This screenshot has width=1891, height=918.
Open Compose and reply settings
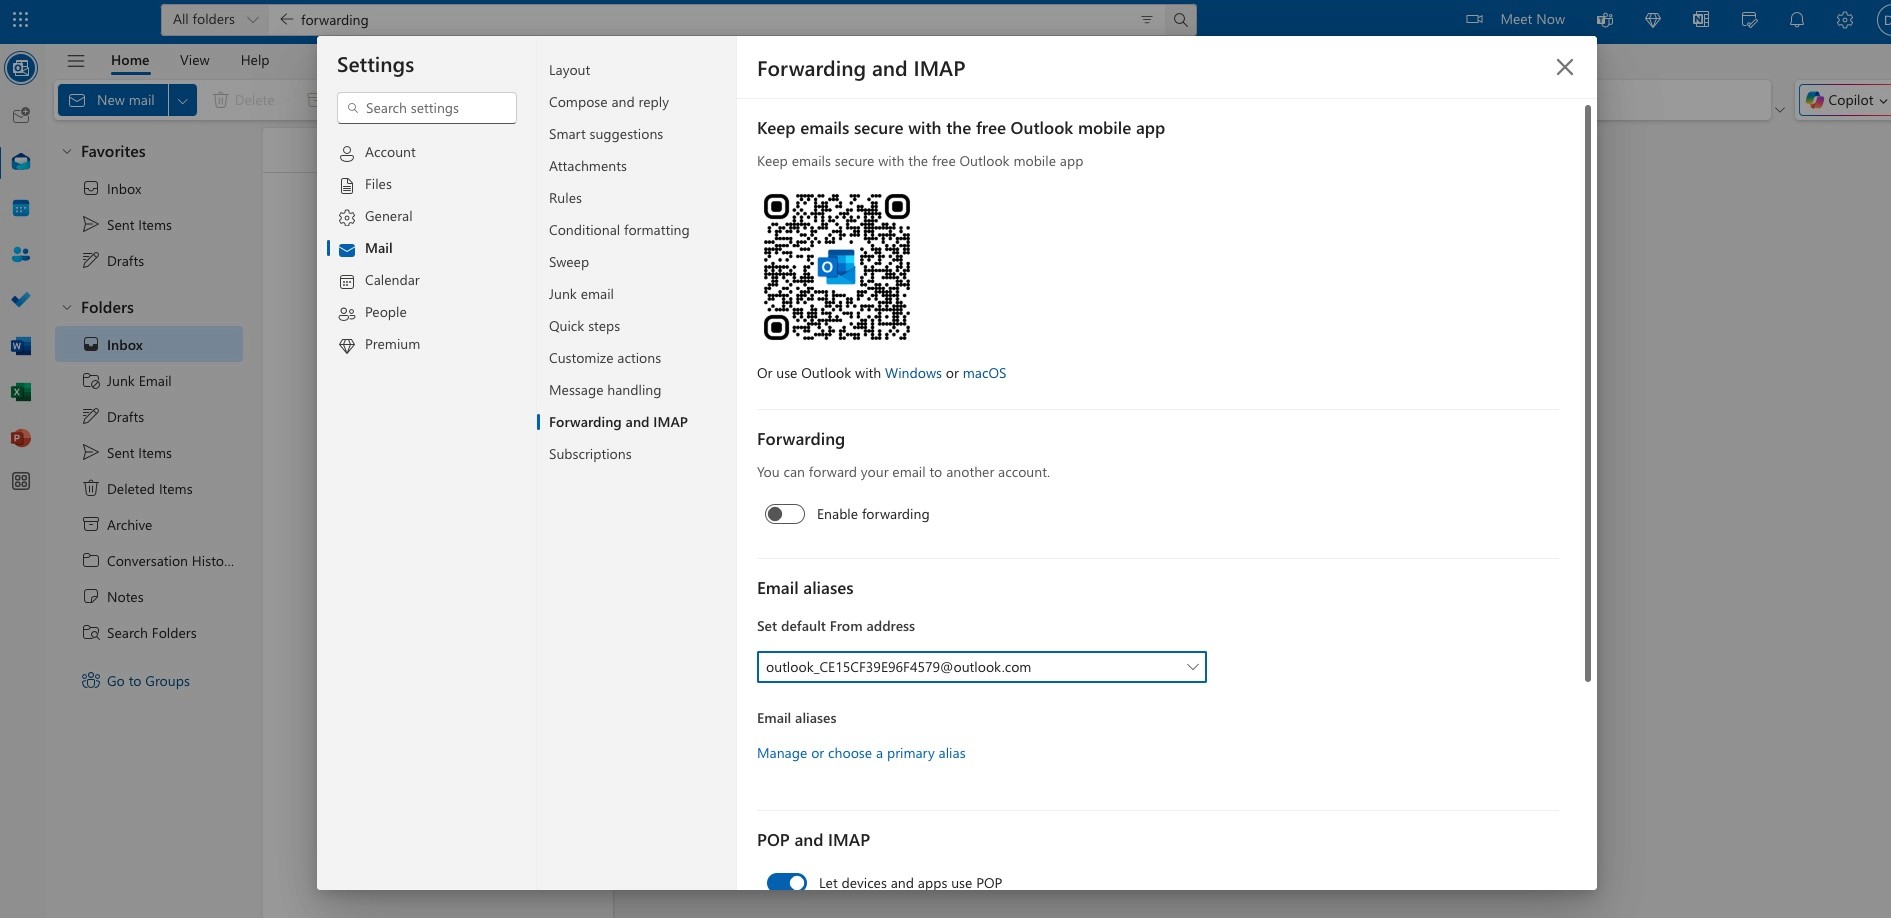(609, 102)
